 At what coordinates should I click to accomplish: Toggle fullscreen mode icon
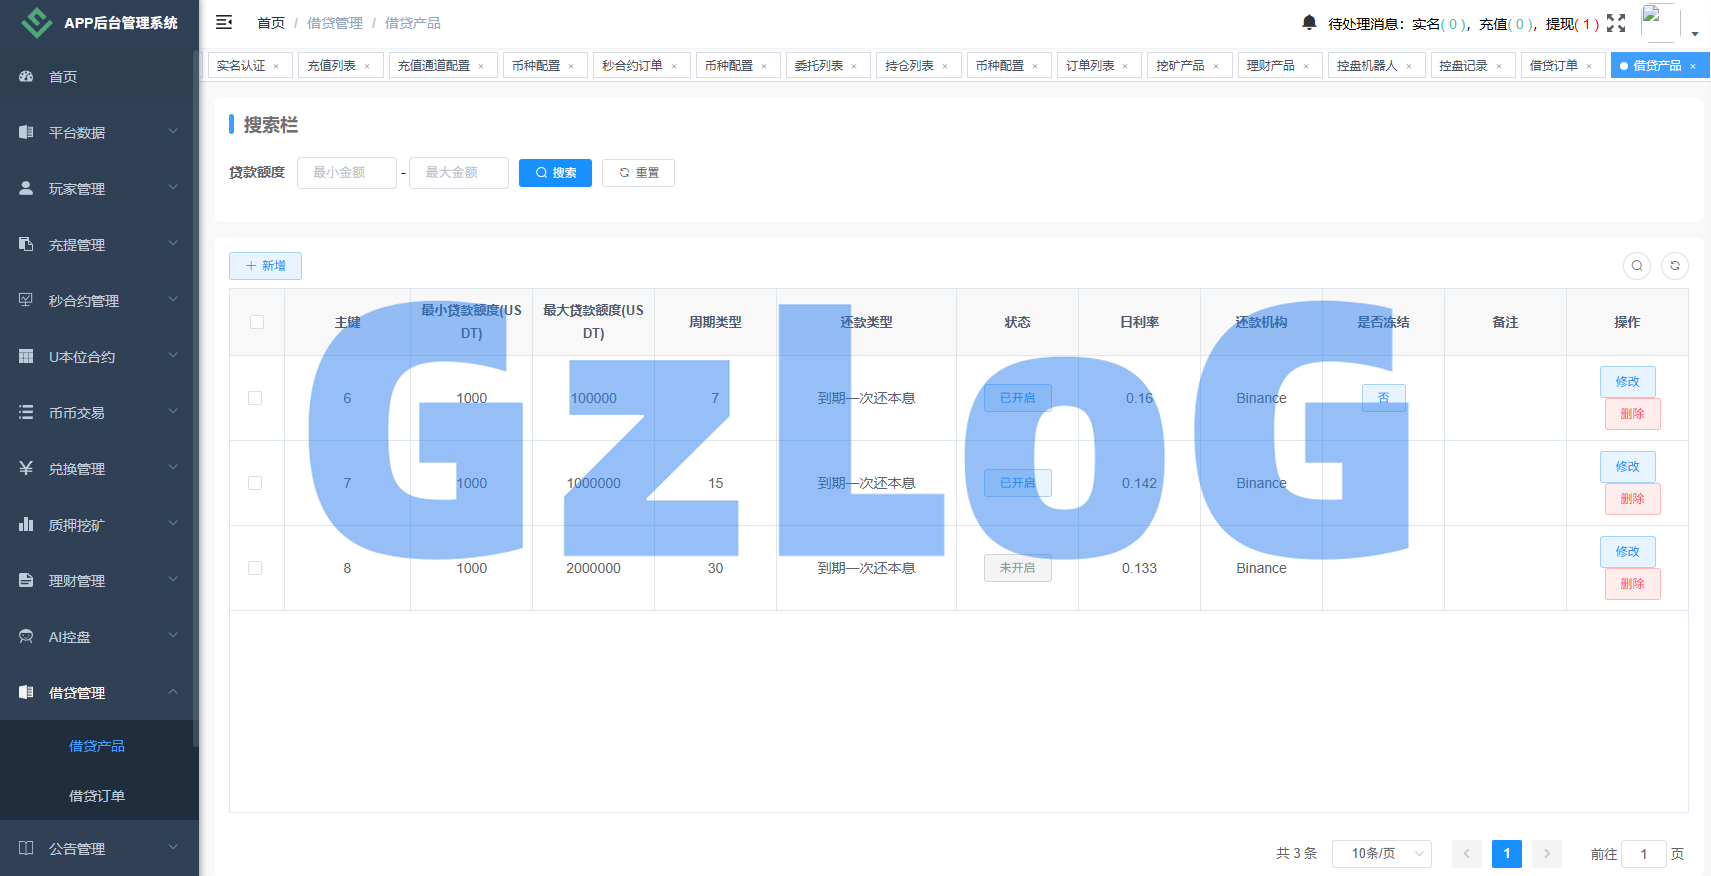1616,23
